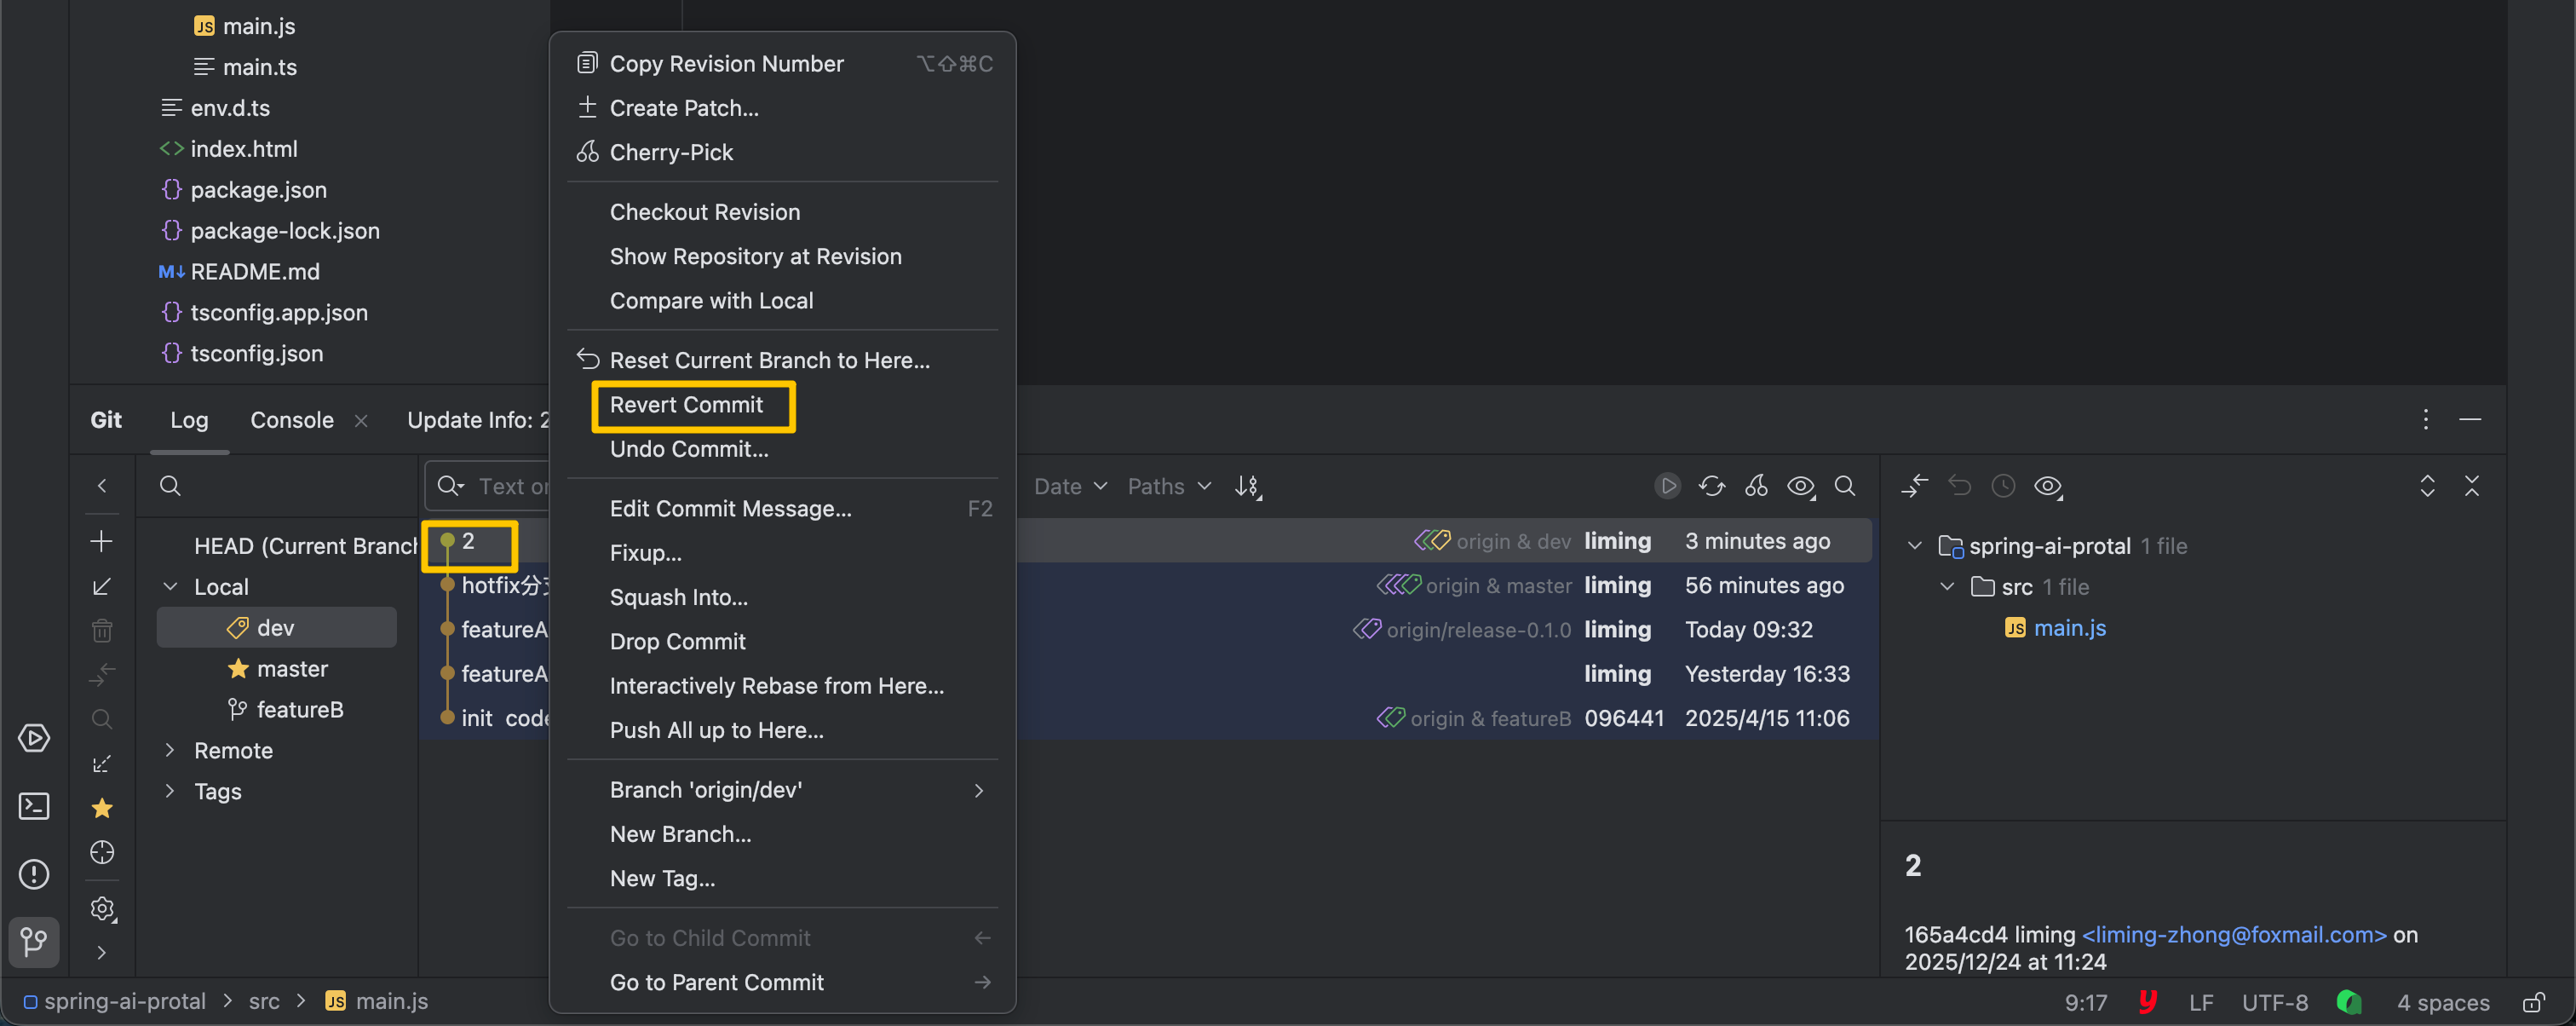Open the Git tool window sidebar icon
The height and width of the screenshot is (1026, 2576).
[34, 941]
